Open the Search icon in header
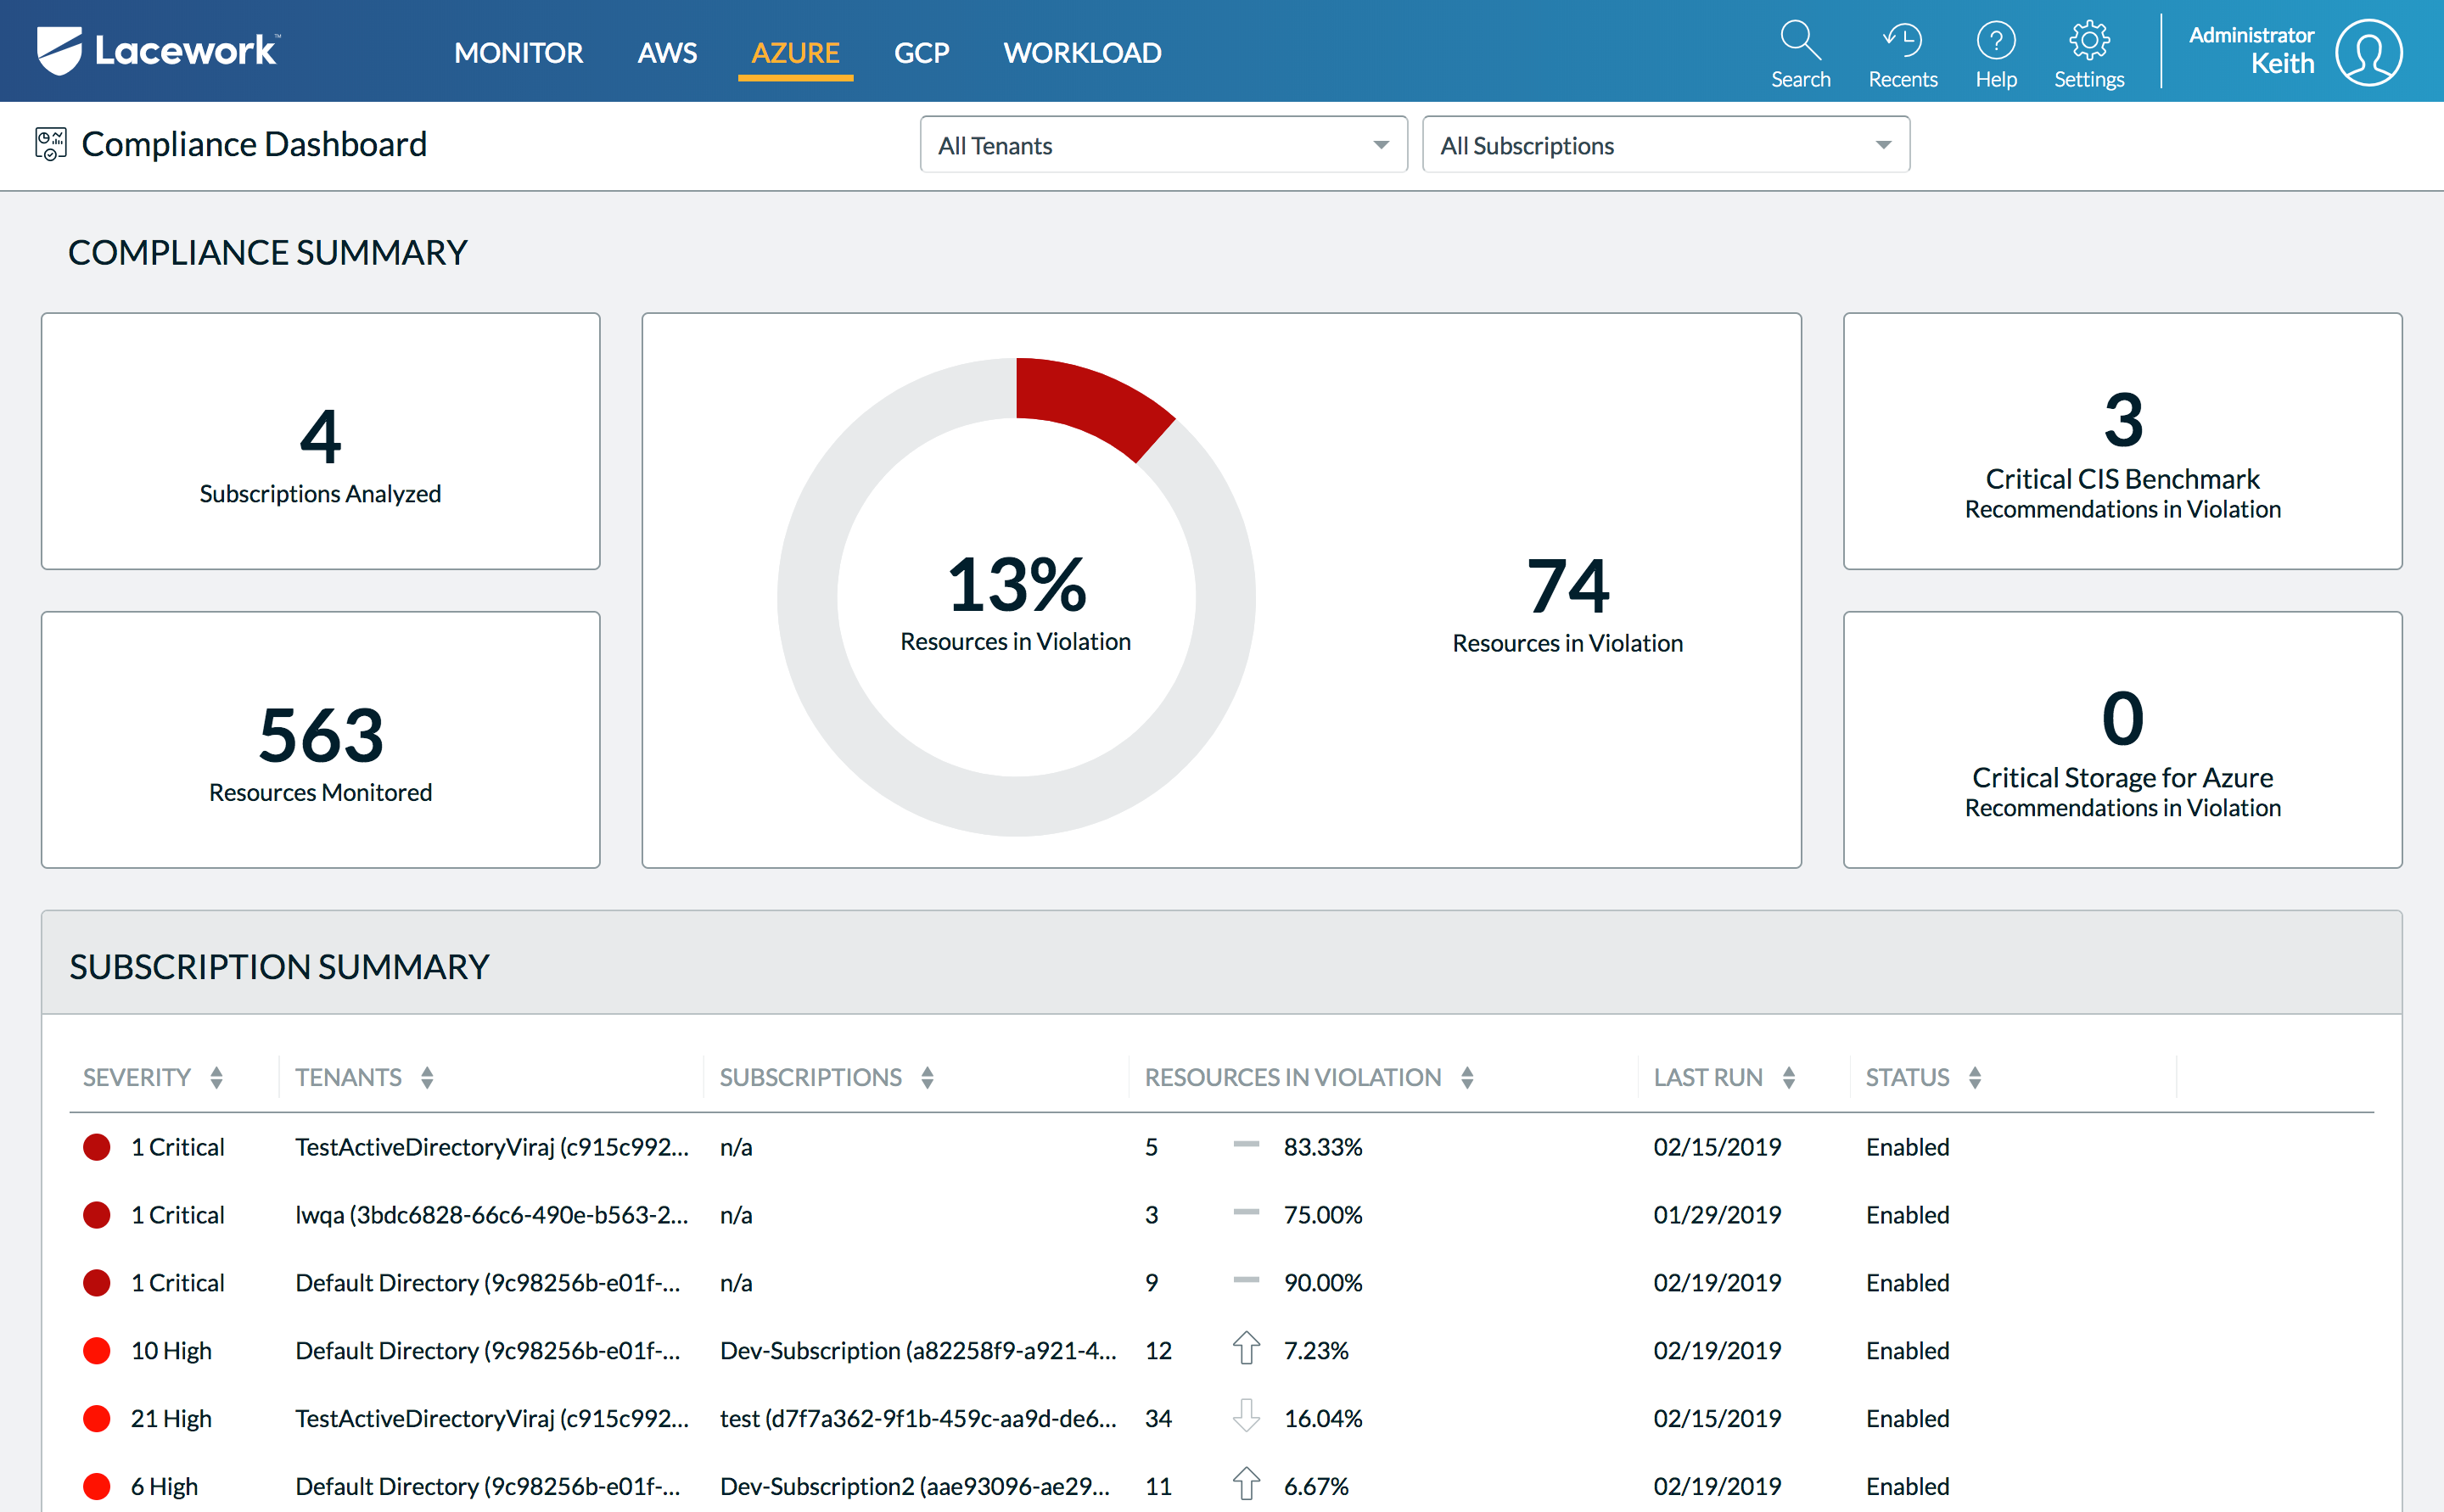Image resolution: width=2444 pixels, height=1512 pixels. [x=1800, y=41]
